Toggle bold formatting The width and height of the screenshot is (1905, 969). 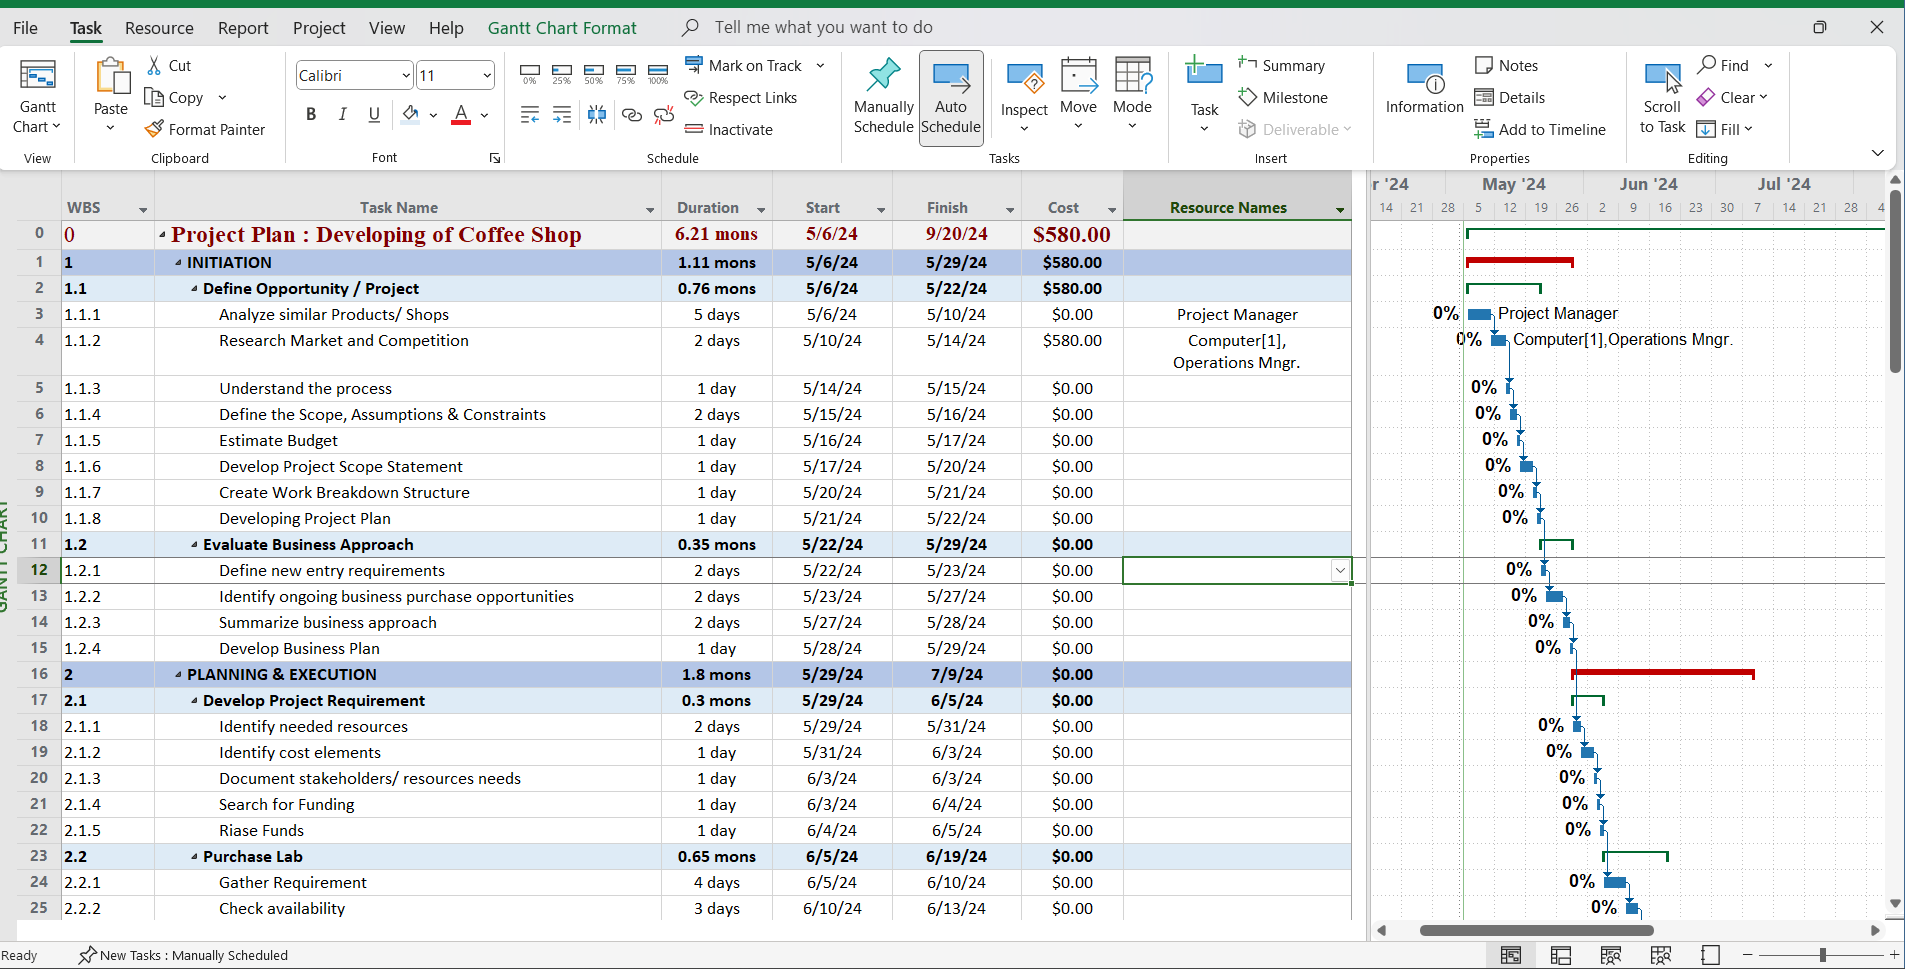click(310, 114)
